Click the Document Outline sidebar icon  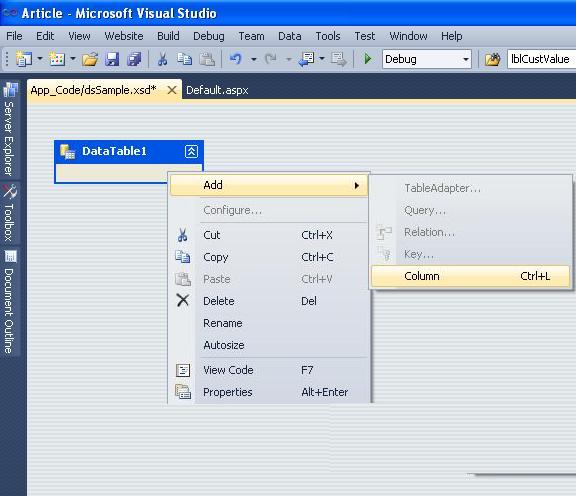click(x=10, y=256)
